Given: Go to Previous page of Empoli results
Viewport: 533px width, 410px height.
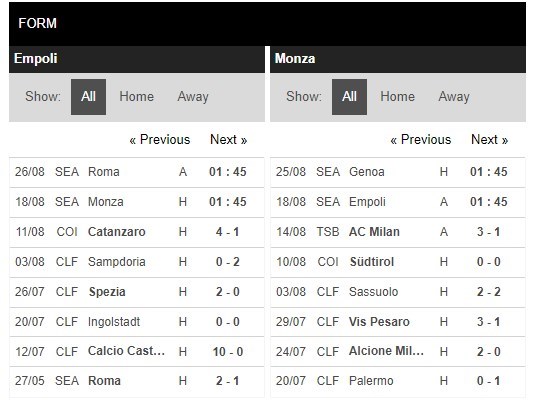Looking at the screenshot, I should point(159,140).
